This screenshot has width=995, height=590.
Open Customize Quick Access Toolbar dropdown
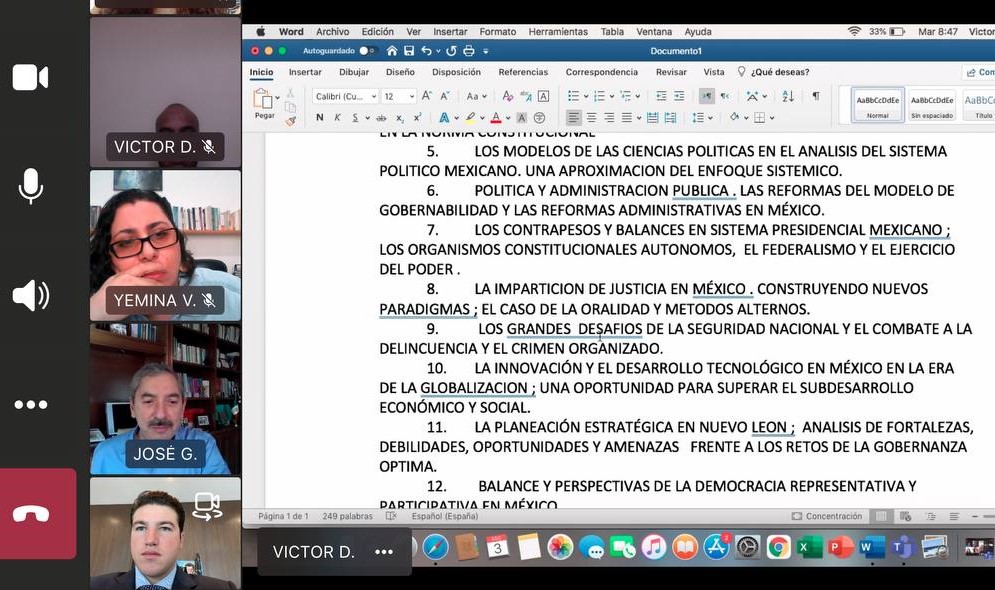point(486,51)
